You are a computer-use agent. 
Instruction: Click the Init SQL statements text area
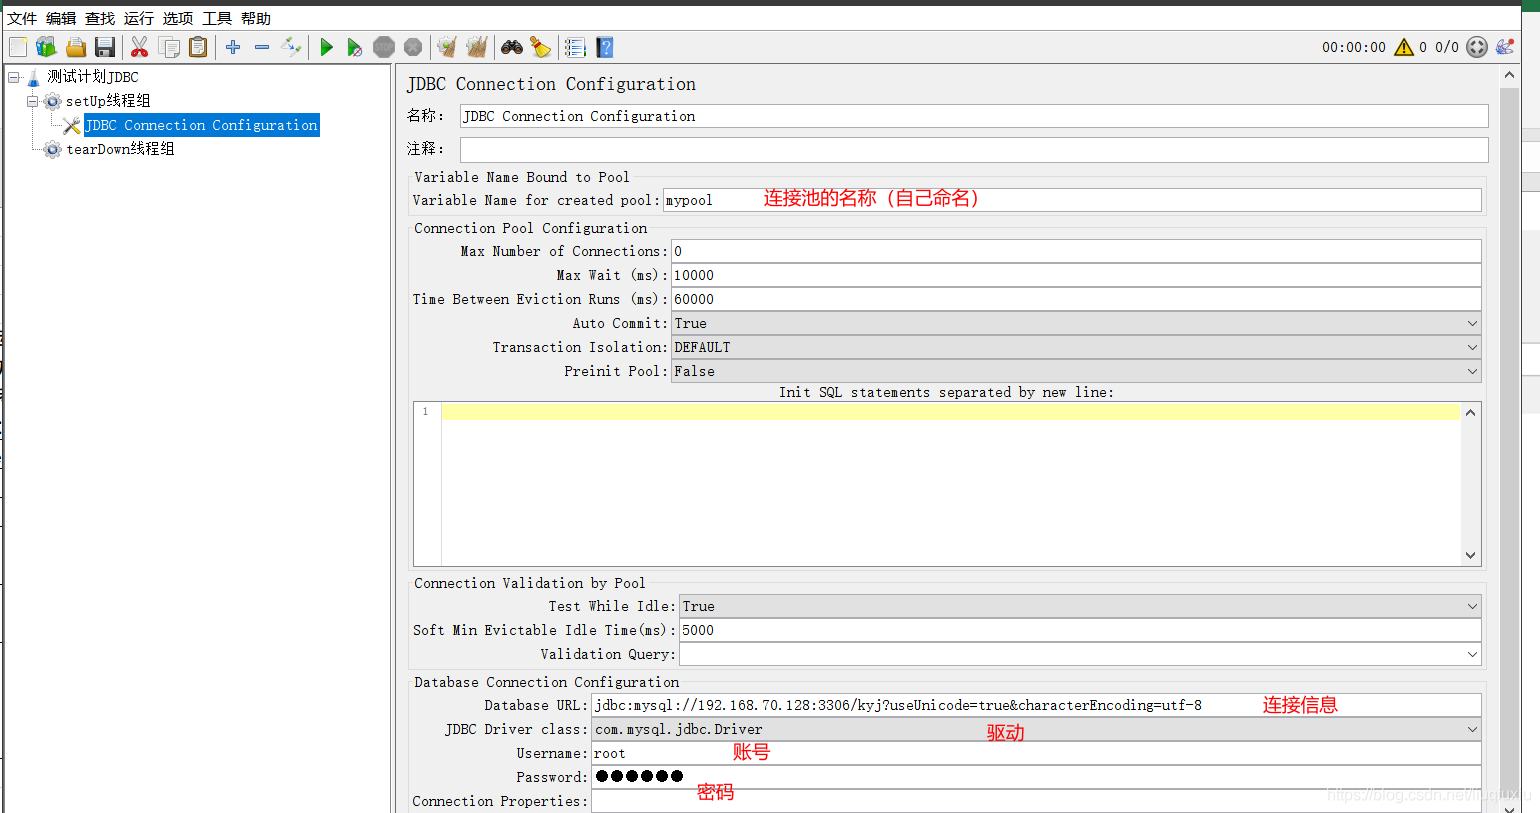tap(950, 484)
